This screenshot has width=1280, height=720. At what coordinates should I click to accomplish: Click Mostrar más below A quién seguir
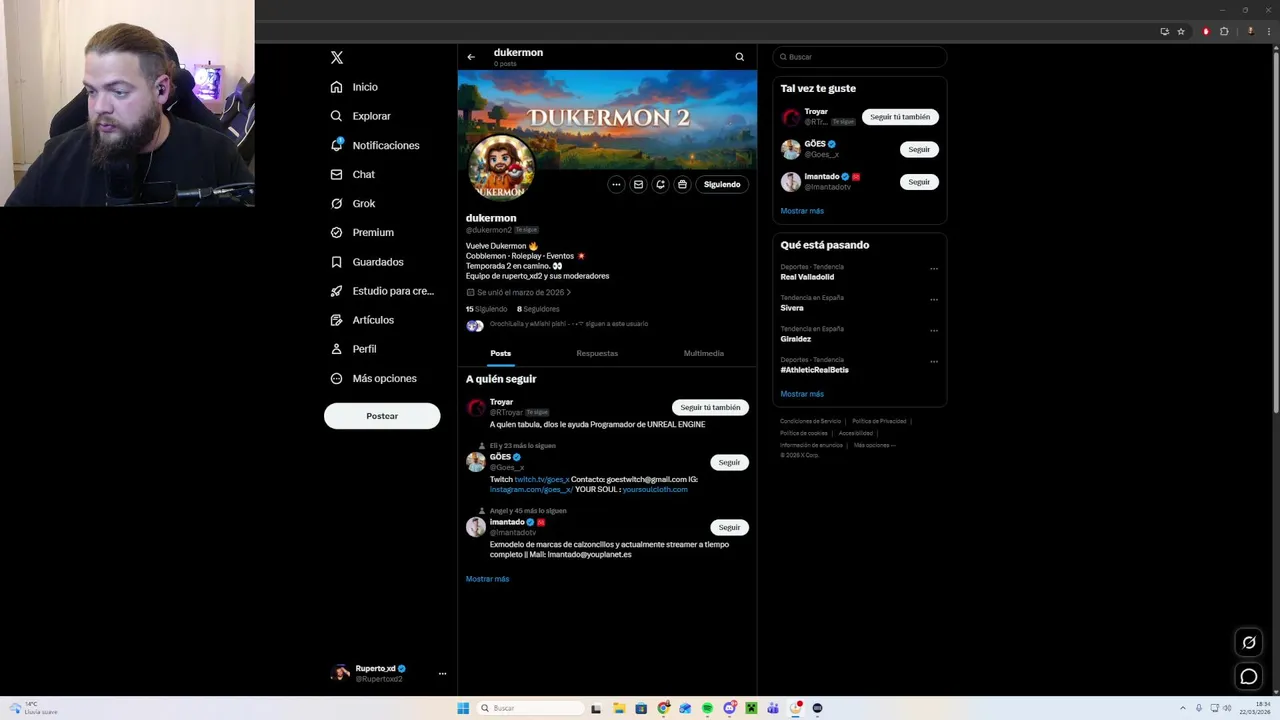(487, 579)
